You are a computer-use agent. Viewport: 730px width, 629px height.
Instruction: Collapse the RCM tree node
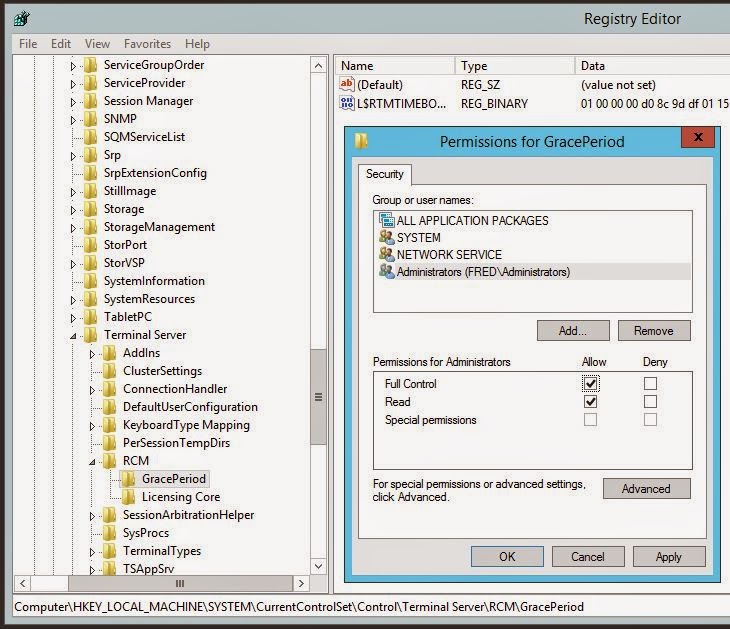(92, 462)
